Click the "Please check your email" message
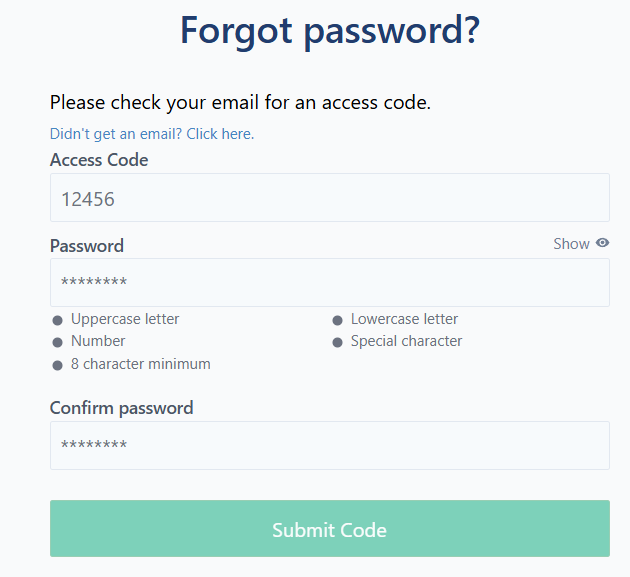The image size is (630, 577). pyautogui.click(x=240, y=102)
